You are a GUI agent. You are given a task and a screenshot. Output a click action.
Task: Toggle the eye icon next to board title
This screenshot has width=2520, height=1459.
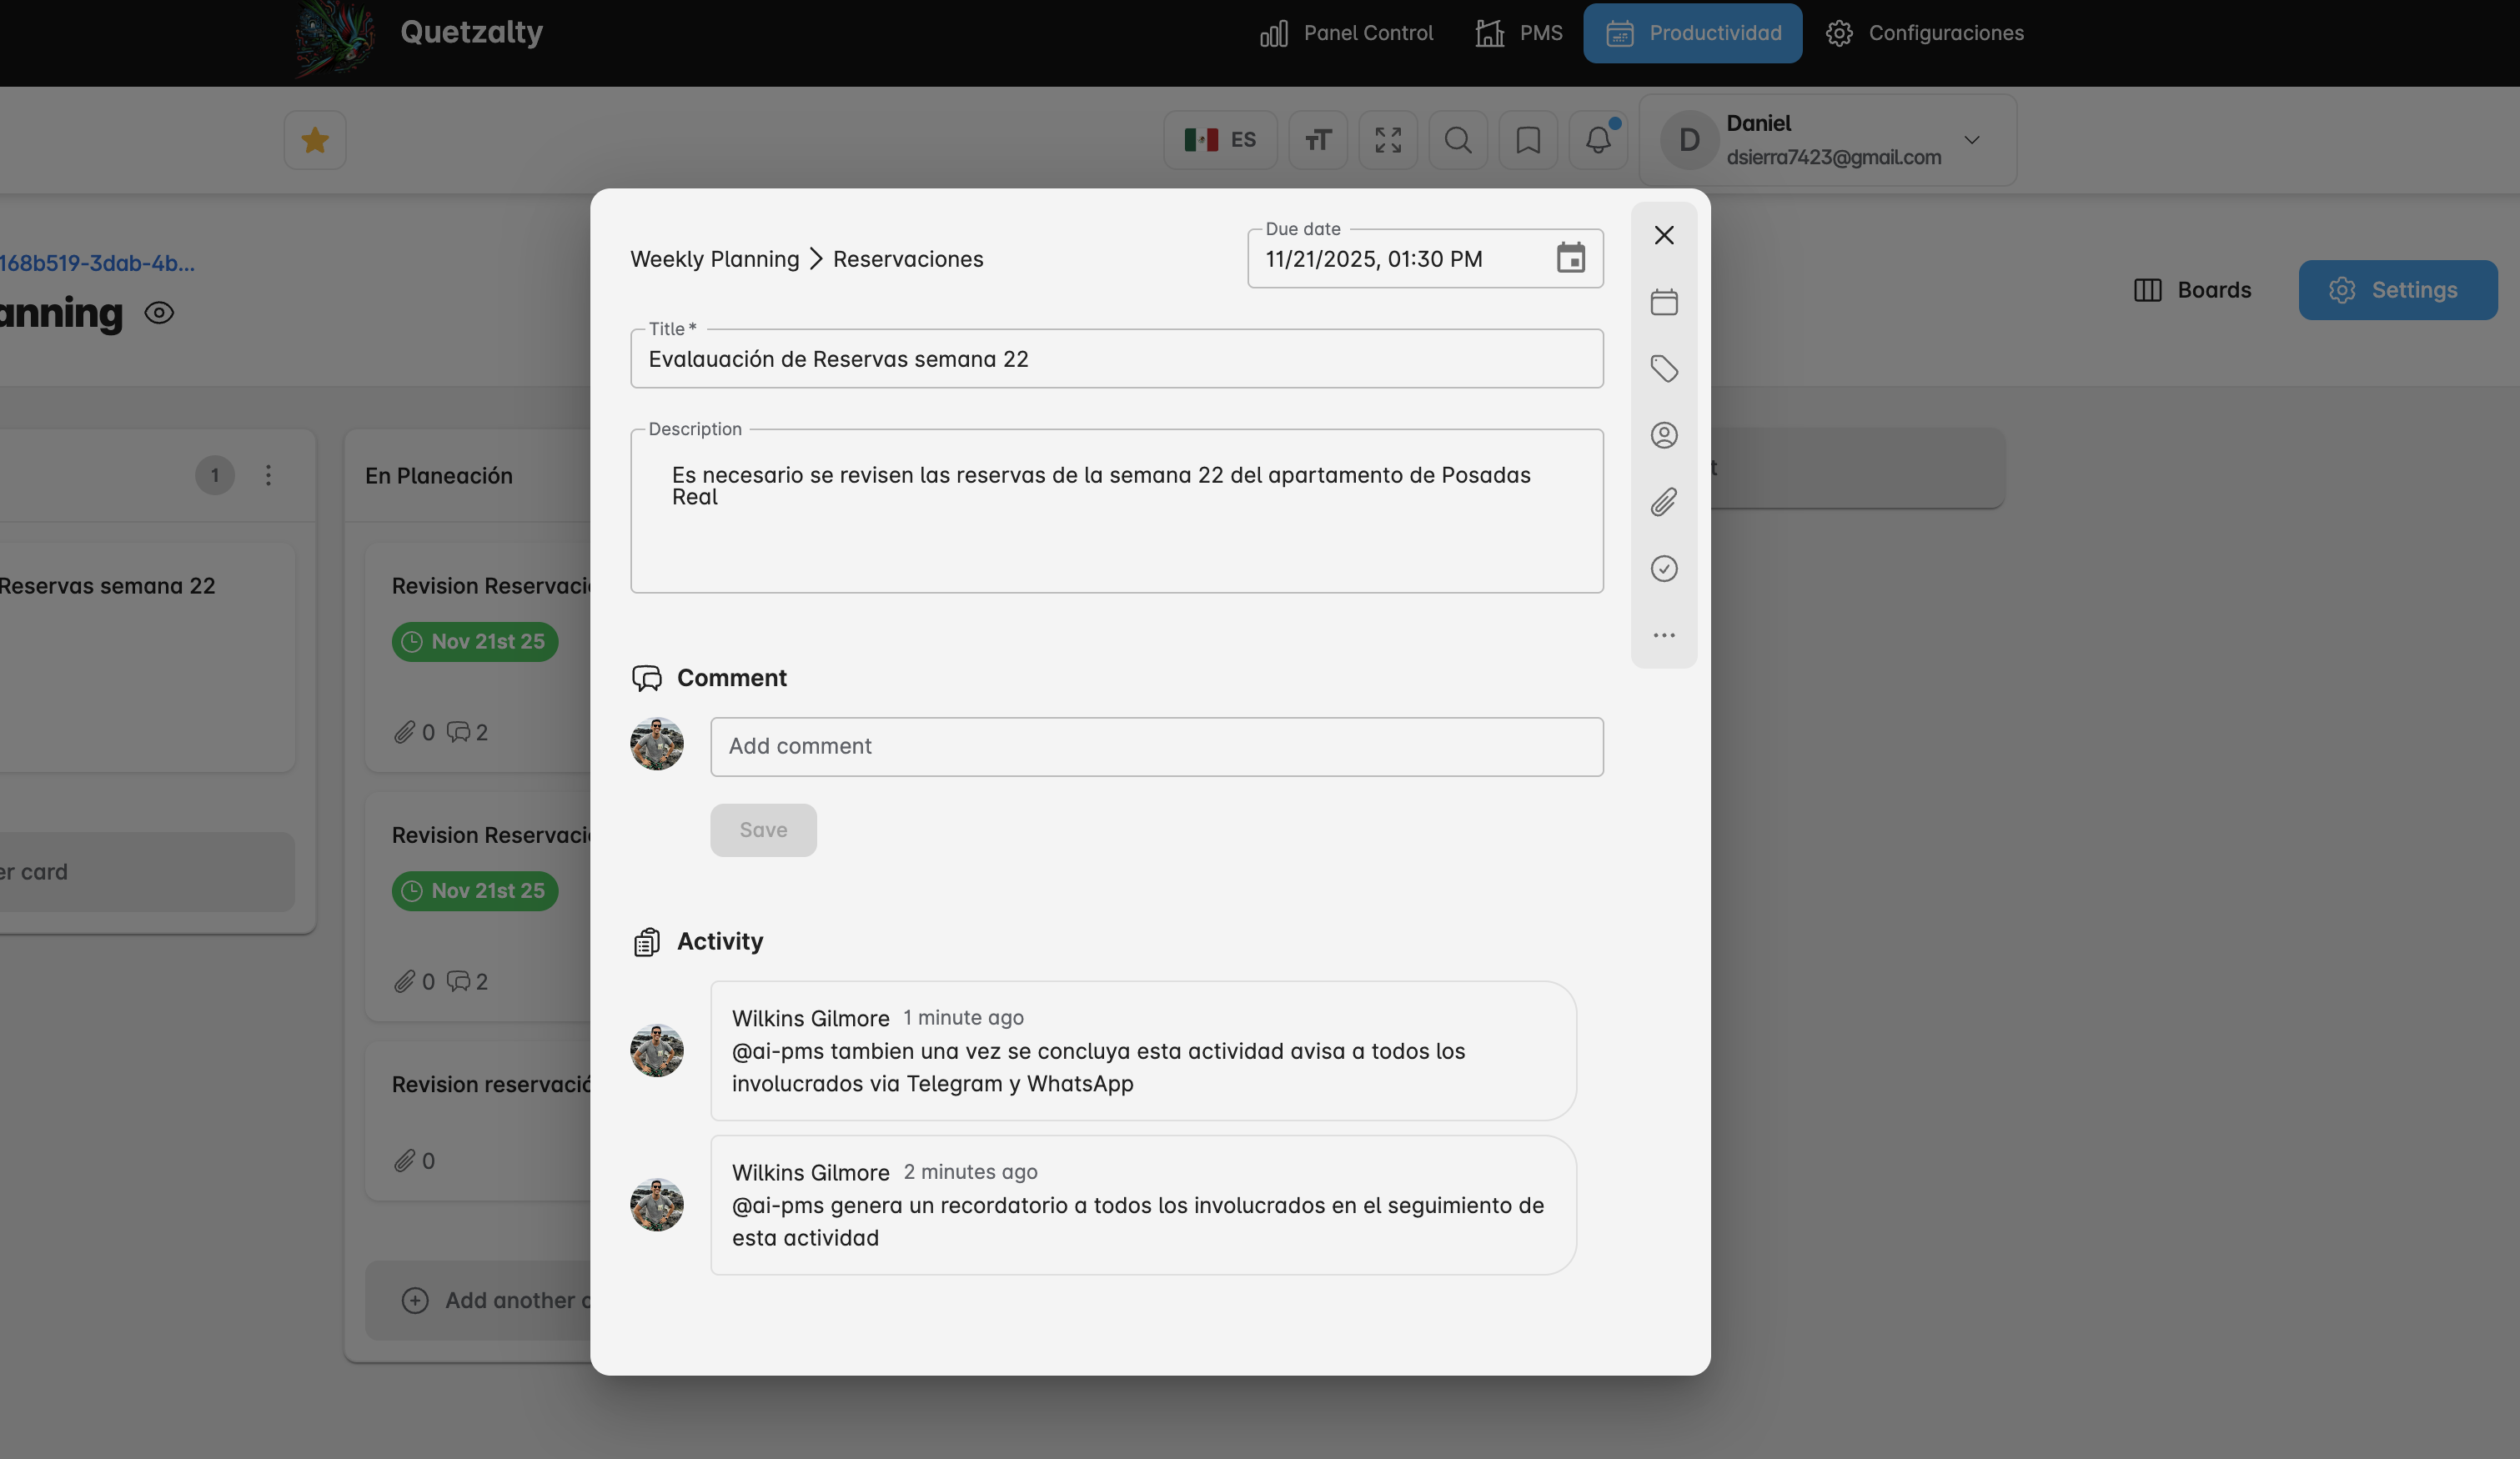click(x=159, y=313)
